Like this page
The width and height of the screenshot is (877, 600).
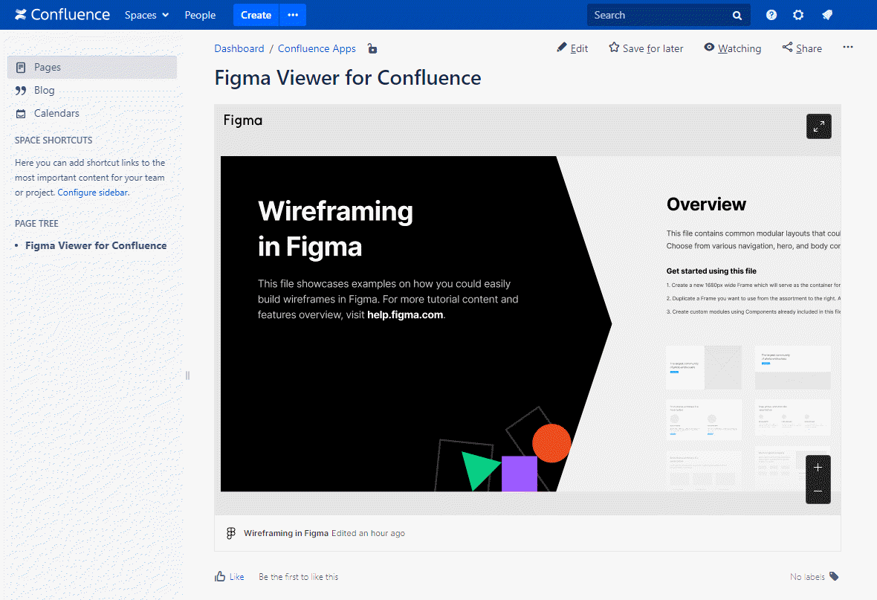(229, 576)
